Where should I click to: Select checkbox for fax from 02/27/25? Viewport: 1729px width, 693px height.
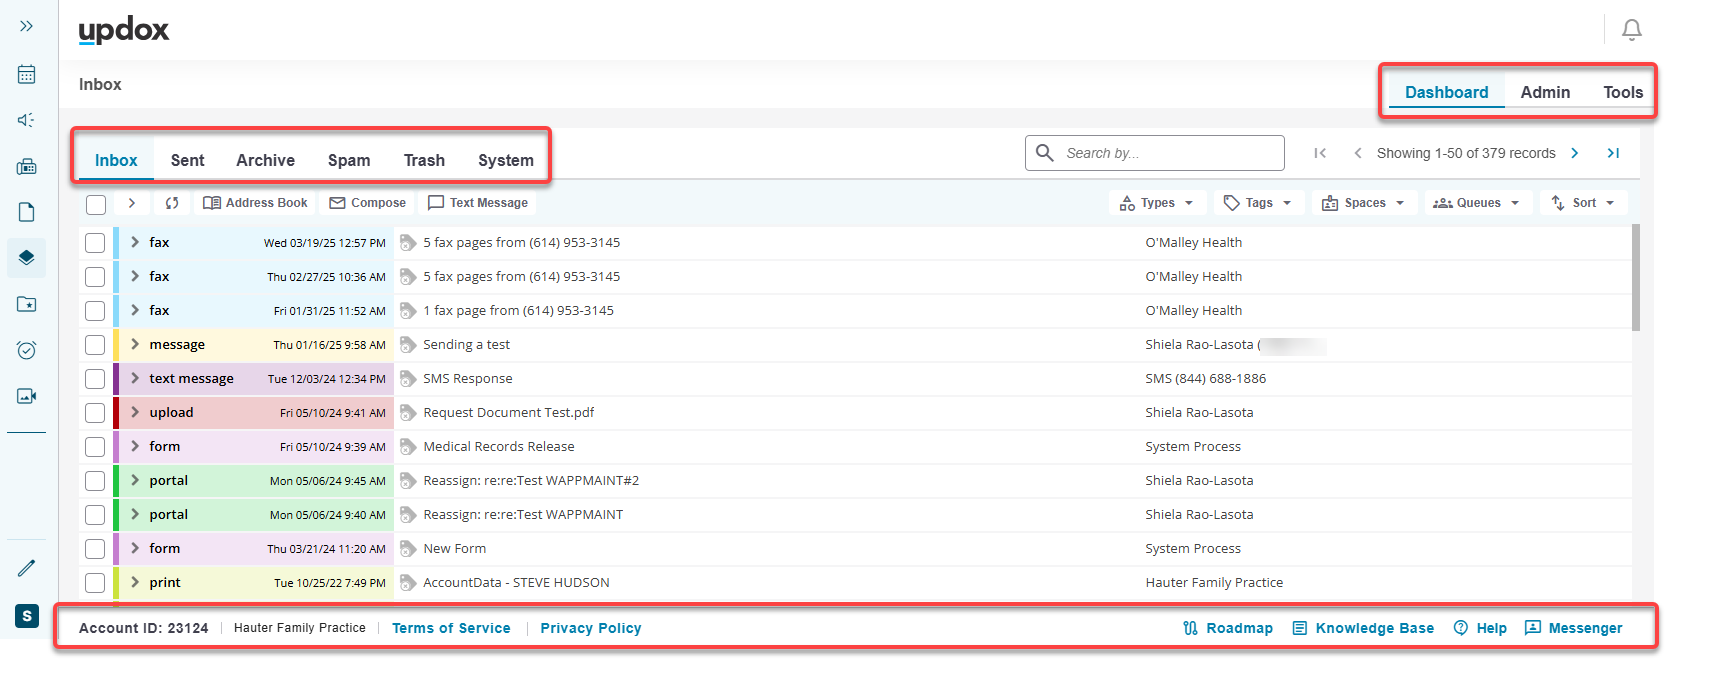(95, 277)
